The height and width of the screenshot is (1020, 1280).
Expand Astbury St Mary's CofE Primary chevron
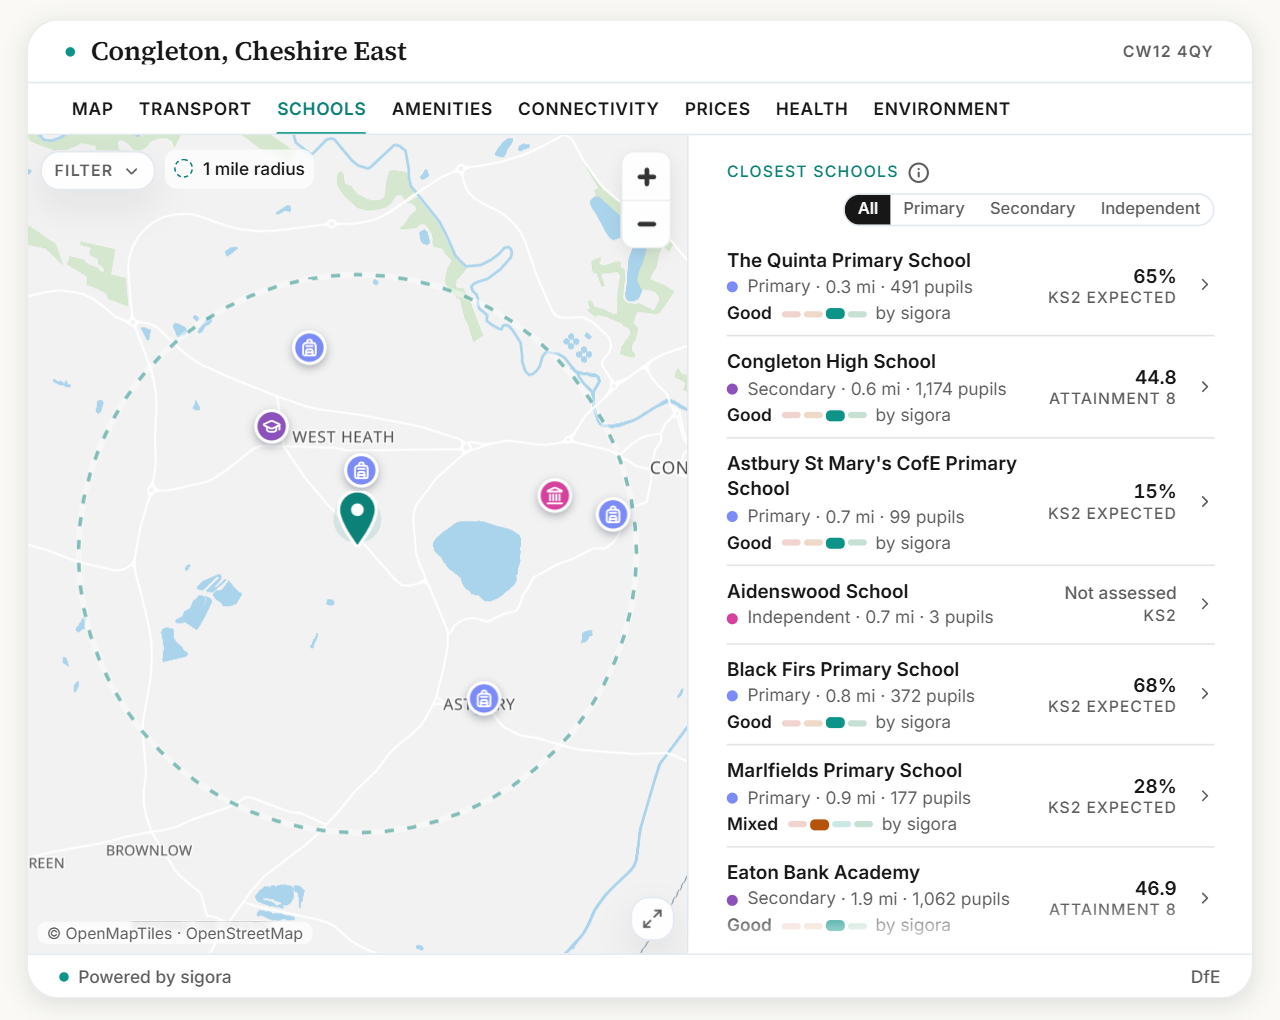pos(1205,502)
